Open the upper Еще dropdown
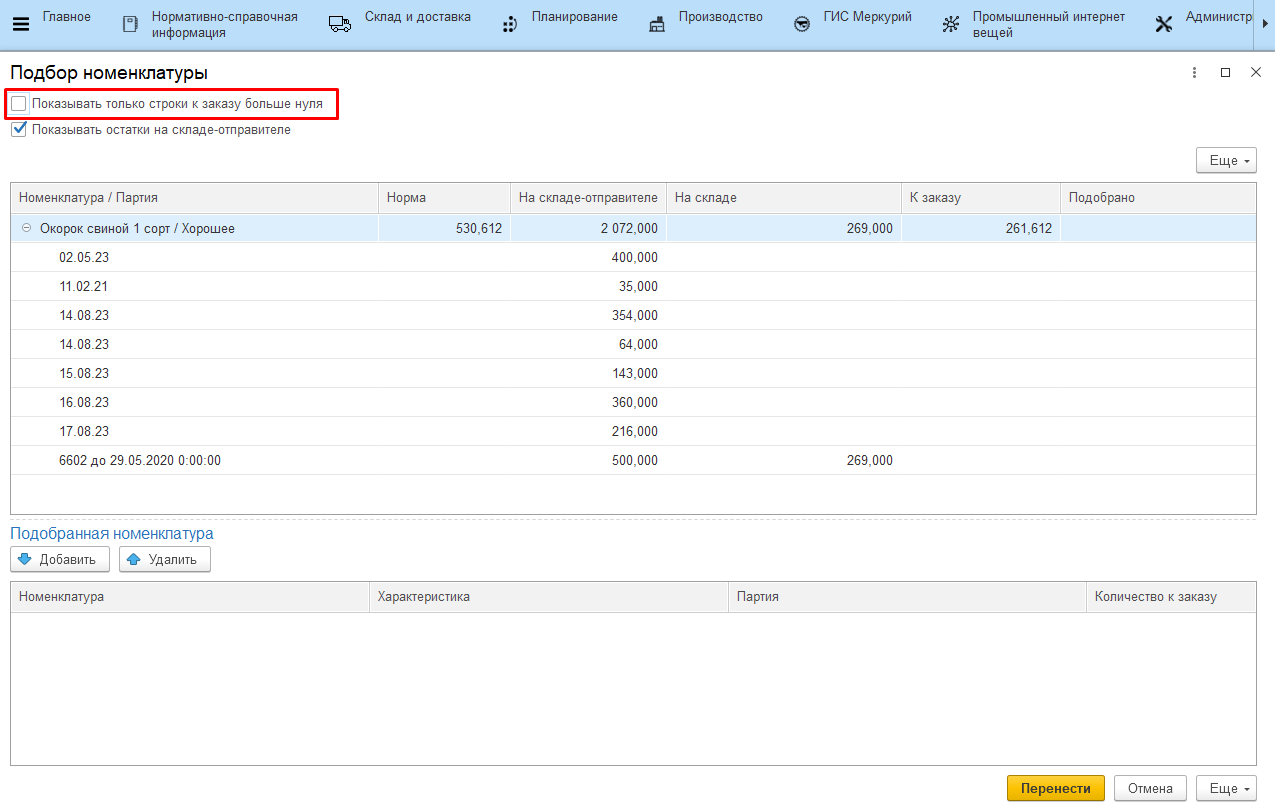 pos(1226,160)
